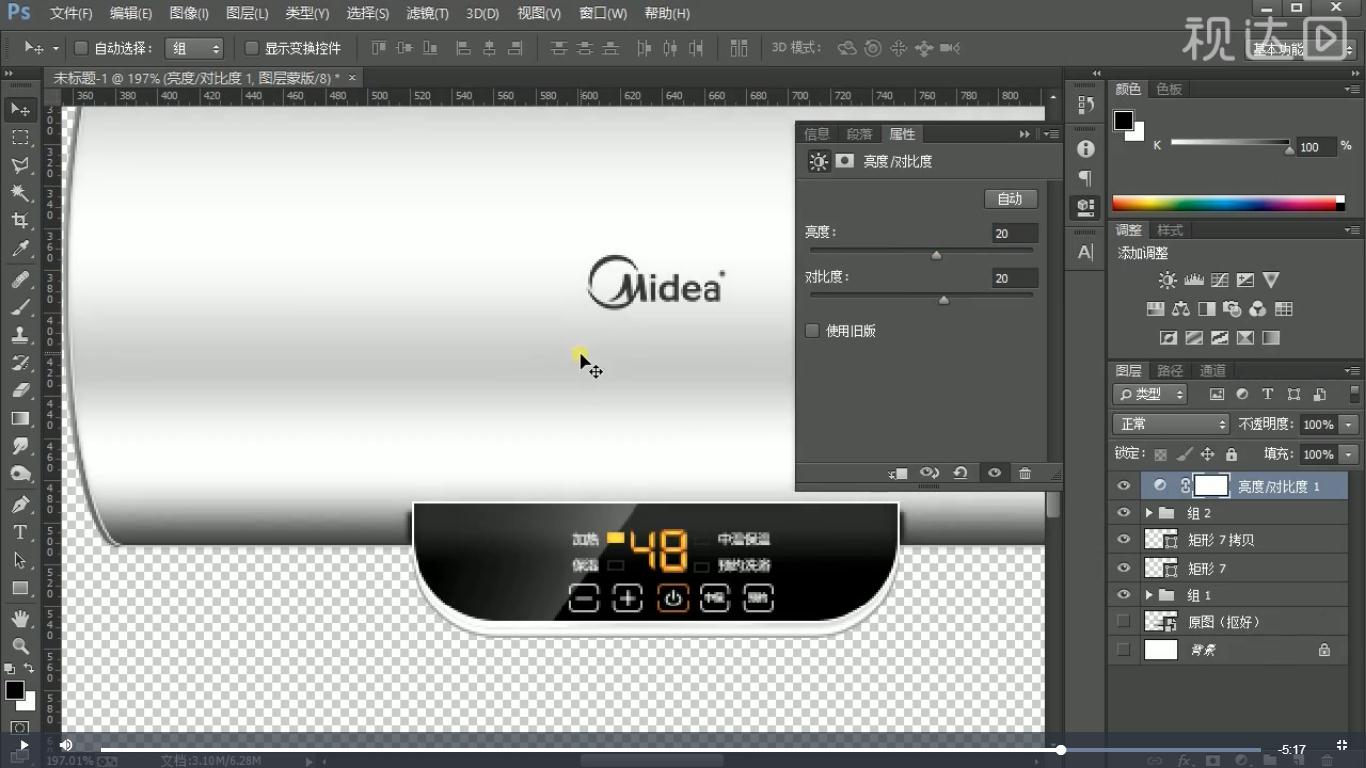Select the Healing Brush tool
This screenshot has width=1366, height=768.
[20, 280]
